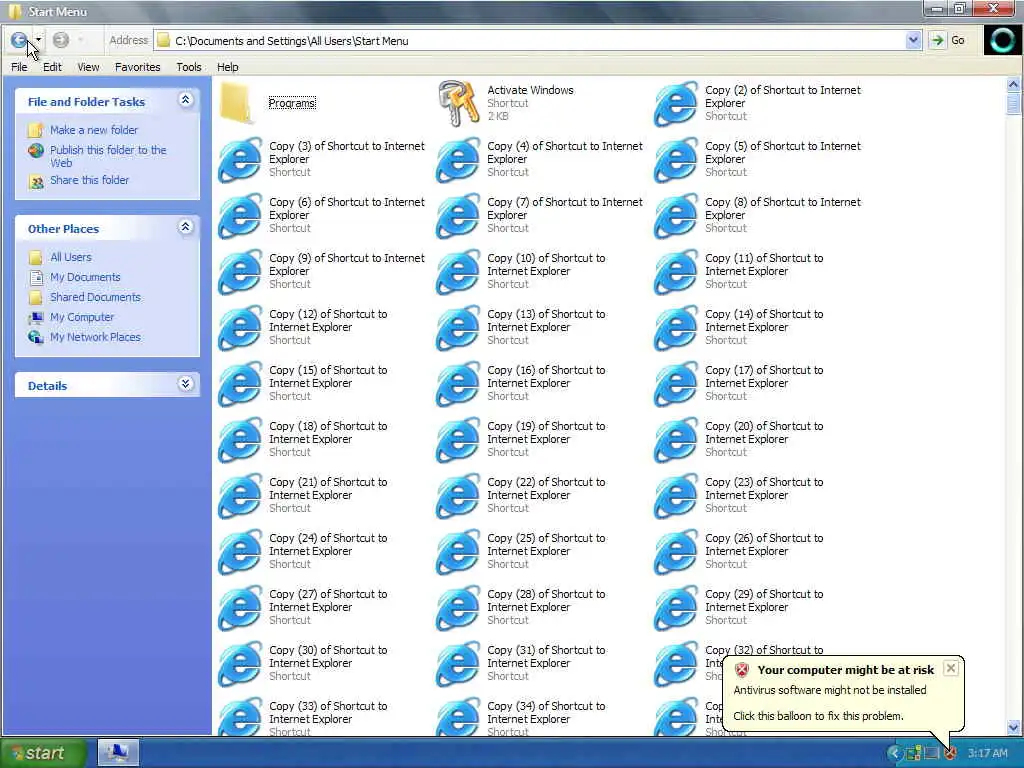Select Copy (22) of Shortcut to Internet Explorer icon
This screenshot has height=768, width=1024.
(x=458, y=496)
